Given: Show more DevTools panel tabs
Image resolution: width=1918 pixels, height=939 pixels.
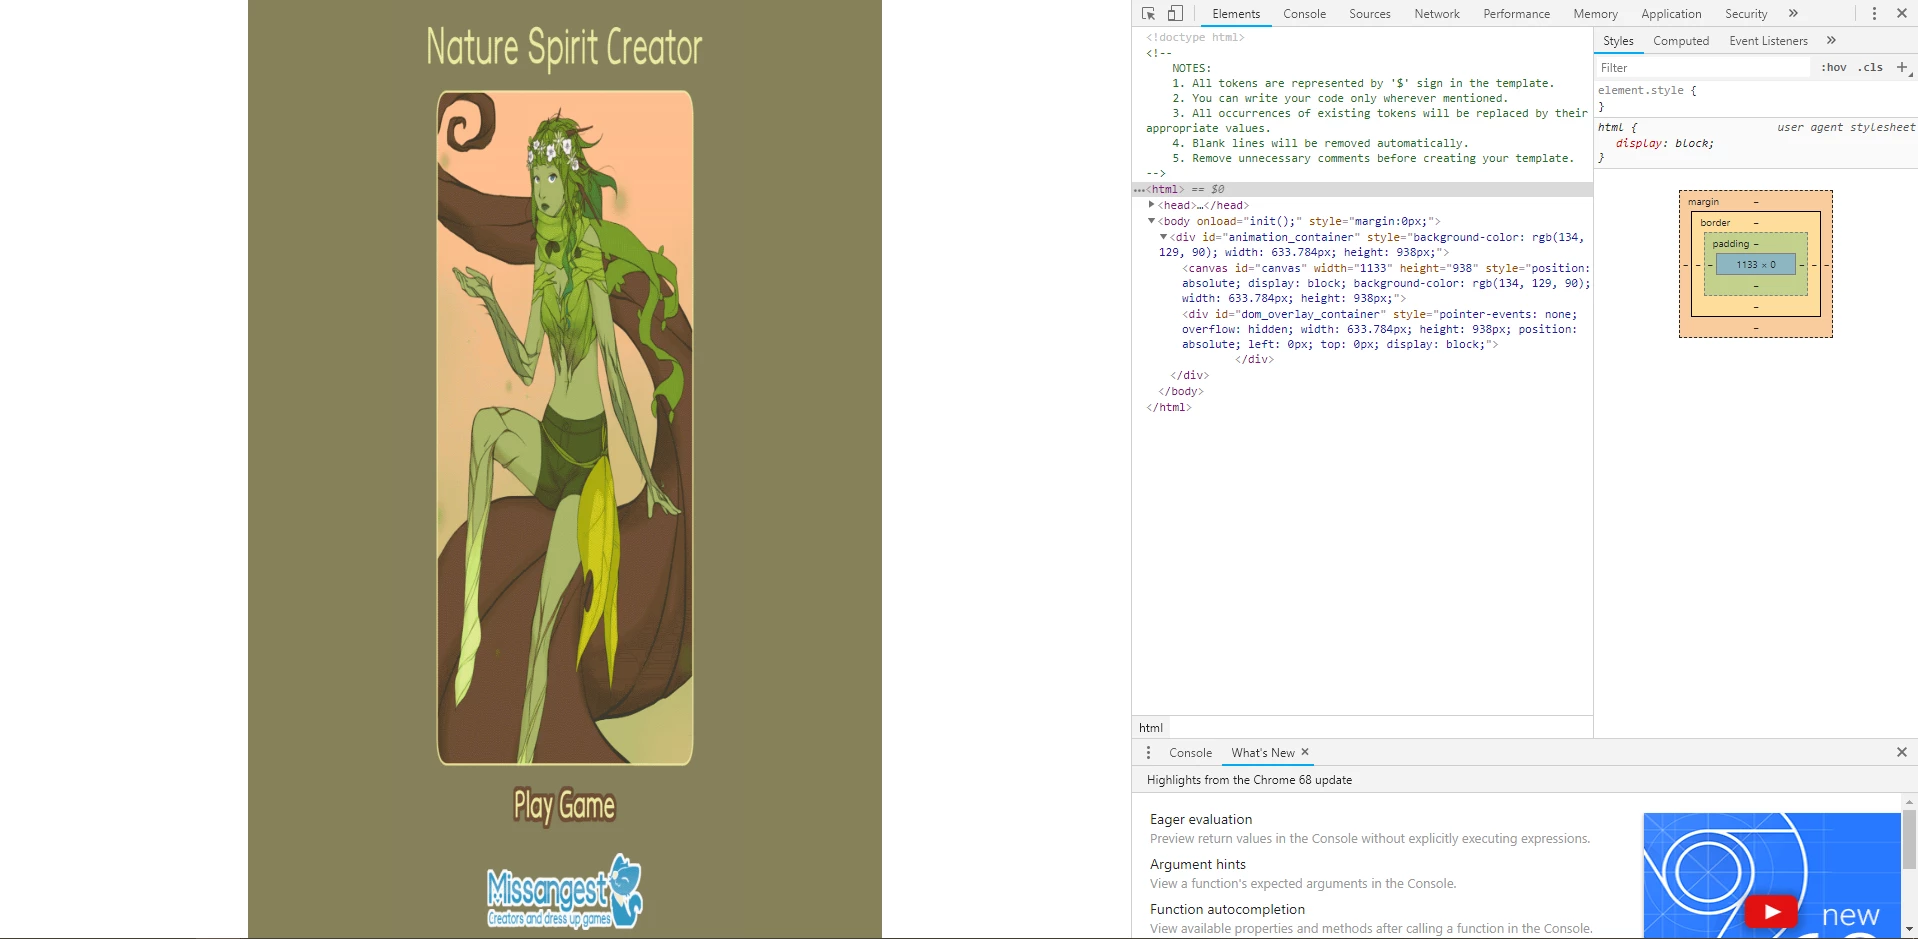Looking at the screenshot, I should click(x=1793, y=14).
